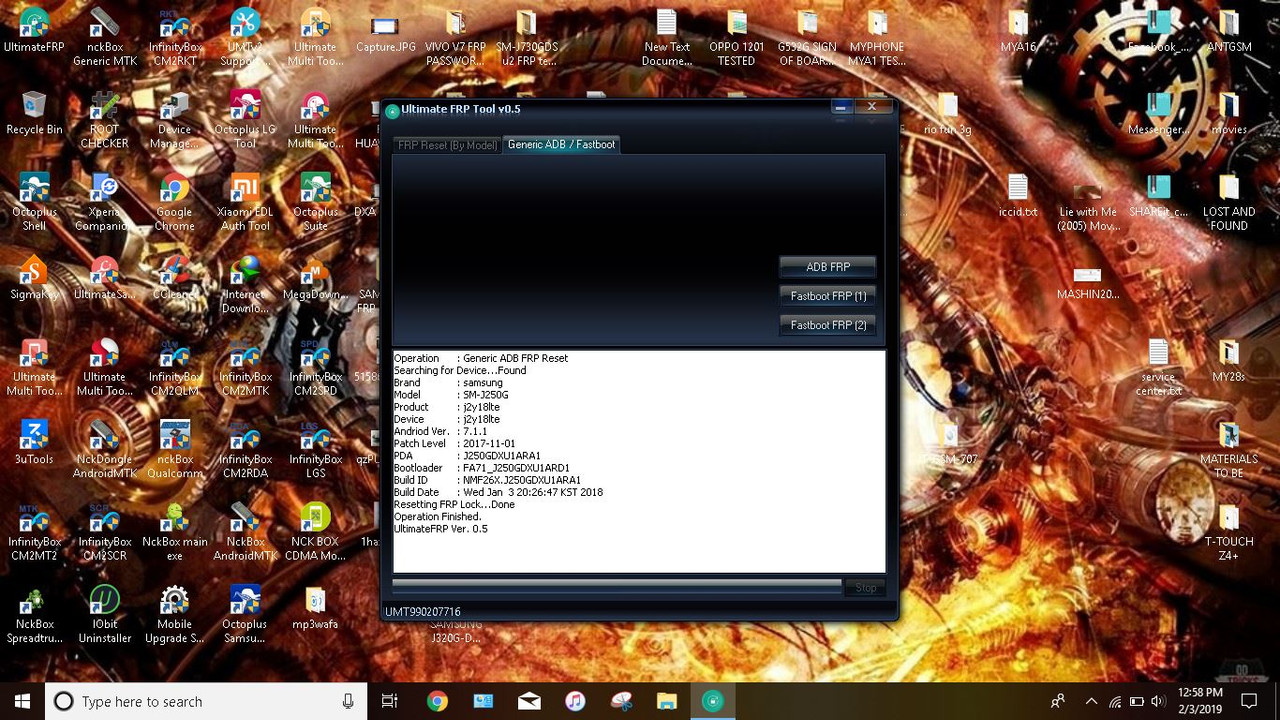Select the Device Manager shortcut
1280x720 pixels.
175,120
